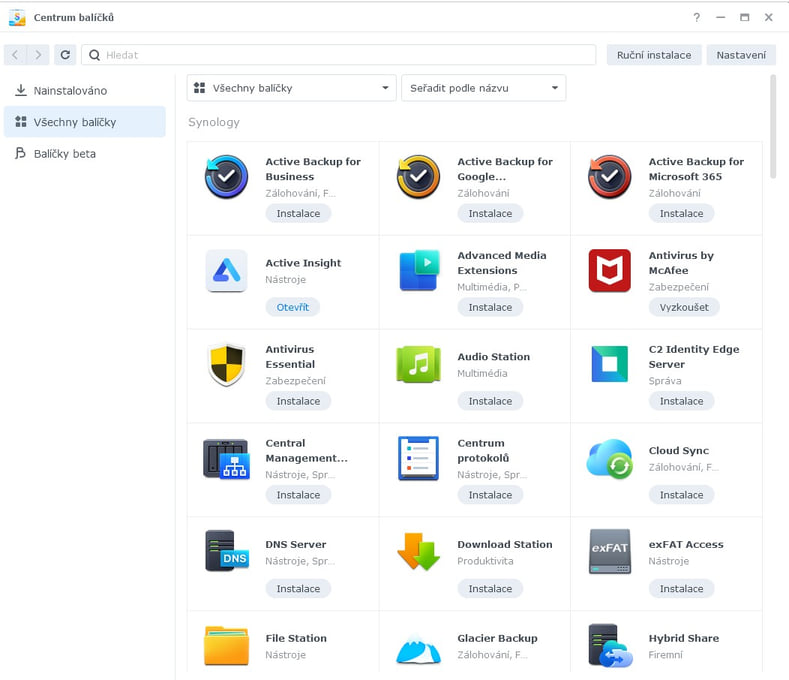This screenshot has width=789, height=680.
Task: Install Download Station package
Action: 490,588
